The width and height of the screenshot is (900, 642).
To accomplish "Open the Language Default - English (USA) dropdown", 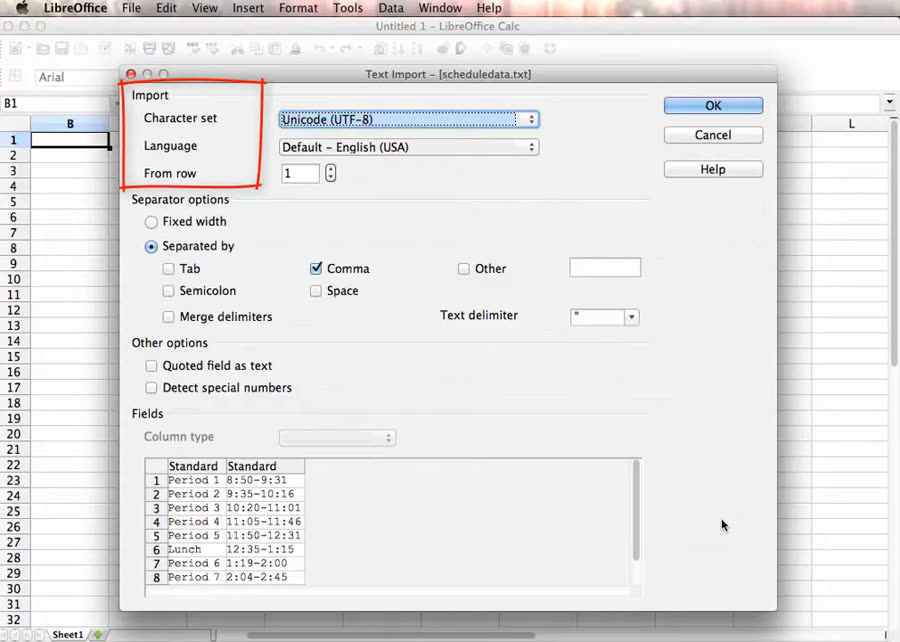I will (x=409, y=147).
